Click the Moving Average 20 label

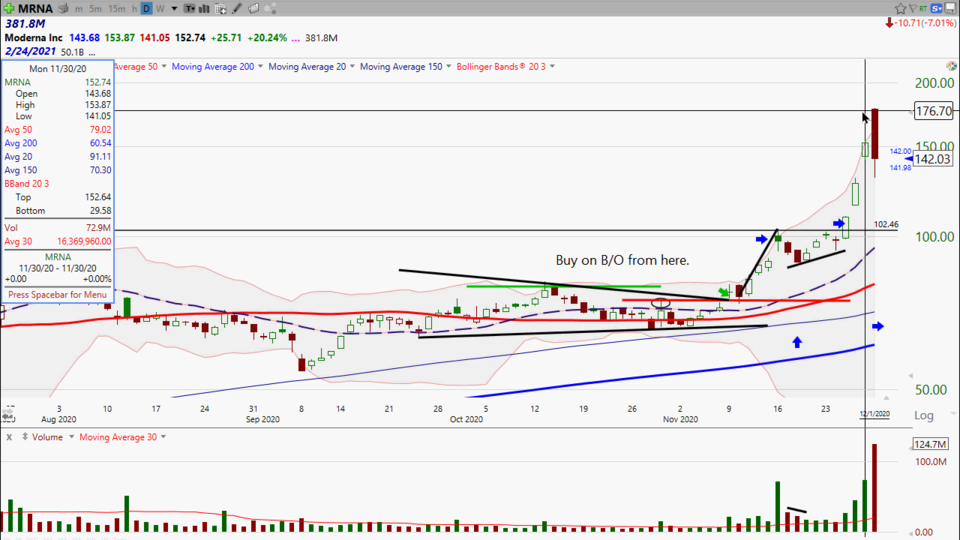click(307, 66)
